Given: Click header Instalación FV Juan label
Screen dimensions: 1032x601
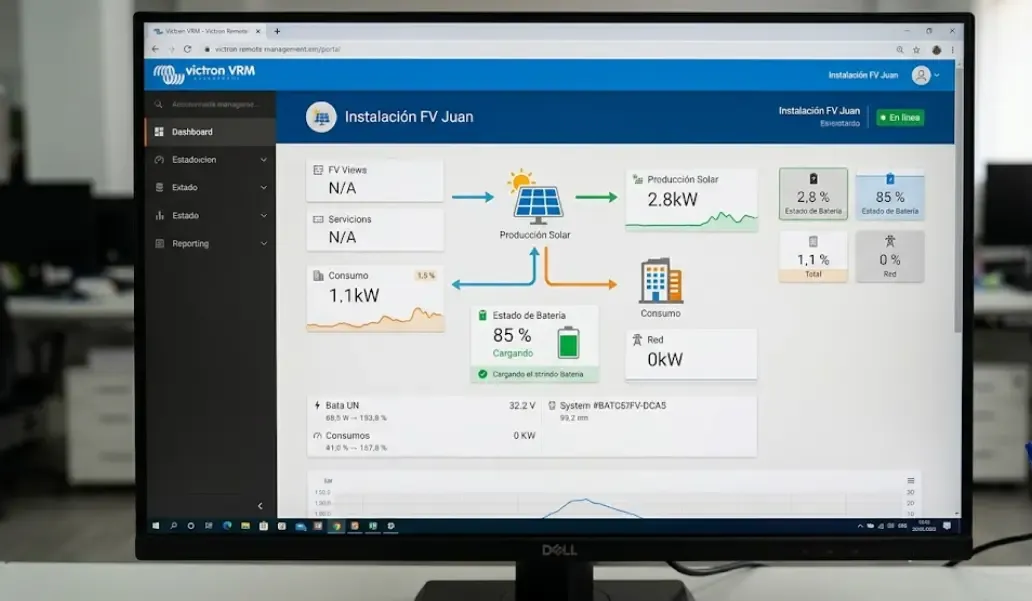Looking at the screenshot, I should 863,76.
